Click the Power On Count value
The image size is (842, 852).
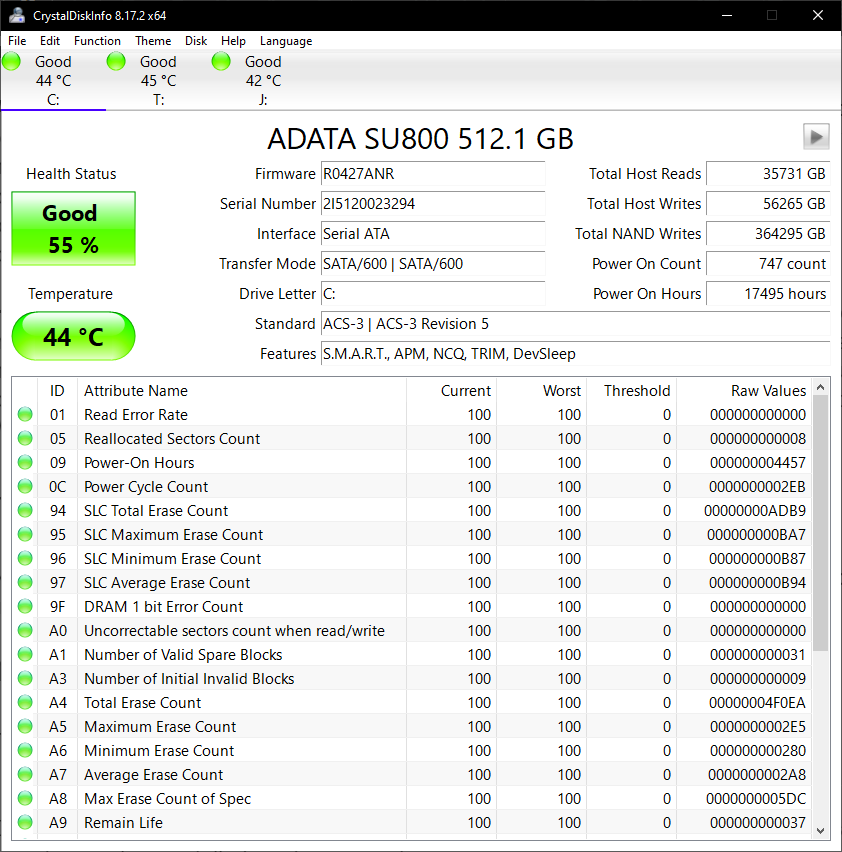[x=768, y=264]
